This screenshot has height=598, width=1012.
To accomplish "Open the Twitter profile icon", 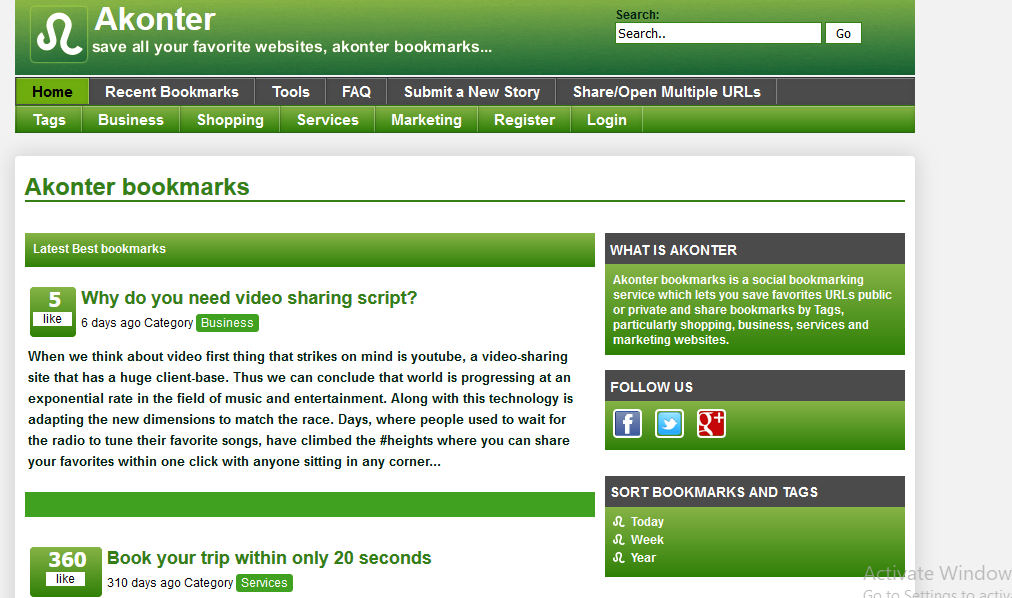I will tap(669, 423).
